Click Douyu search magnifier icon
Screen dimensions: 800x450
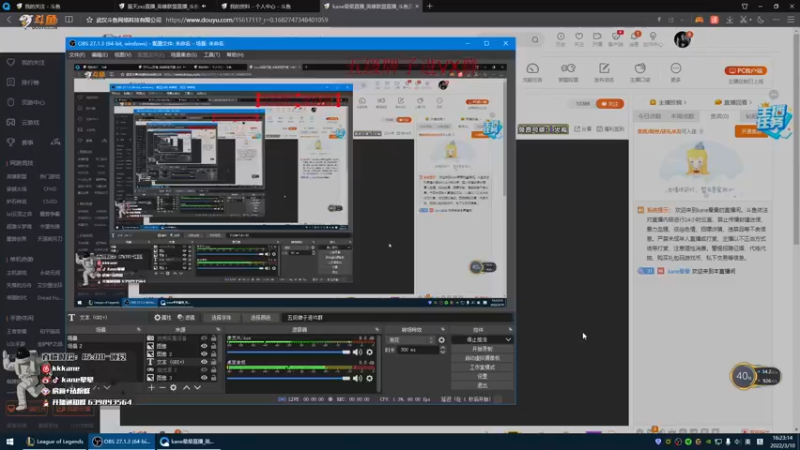point(535,40)
